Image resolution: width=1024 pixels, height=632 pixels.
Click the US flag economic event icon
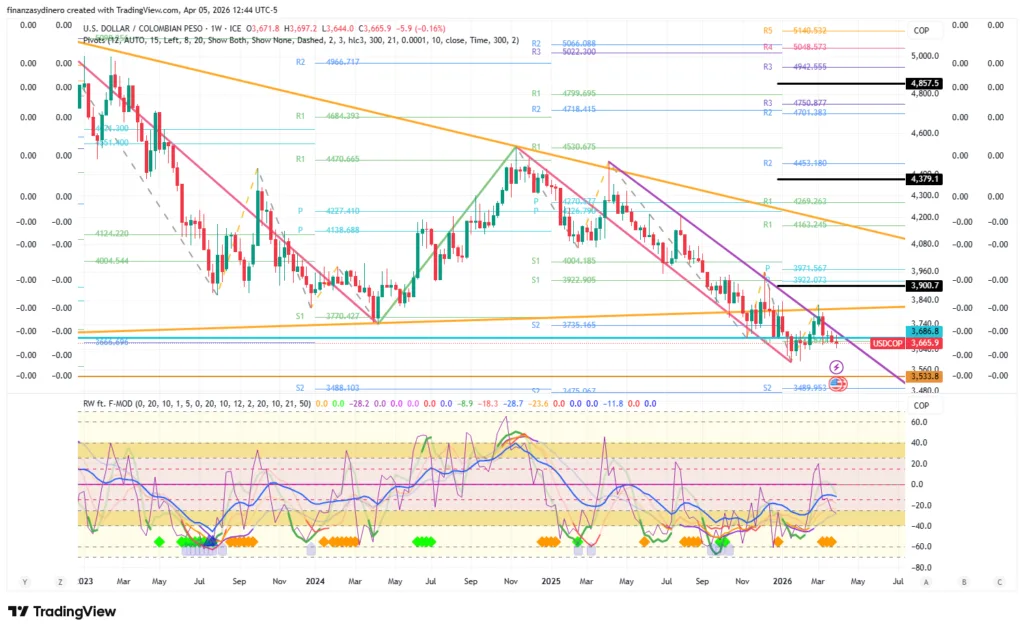[x=837, y=383]
